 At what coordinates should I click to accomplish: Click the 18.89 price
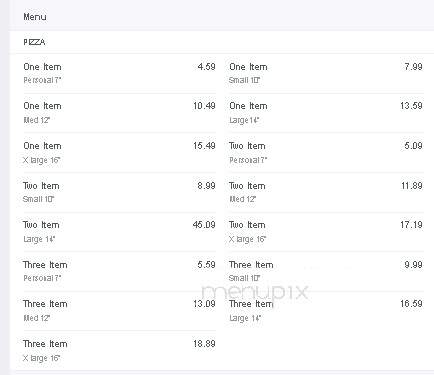[204, 344]
